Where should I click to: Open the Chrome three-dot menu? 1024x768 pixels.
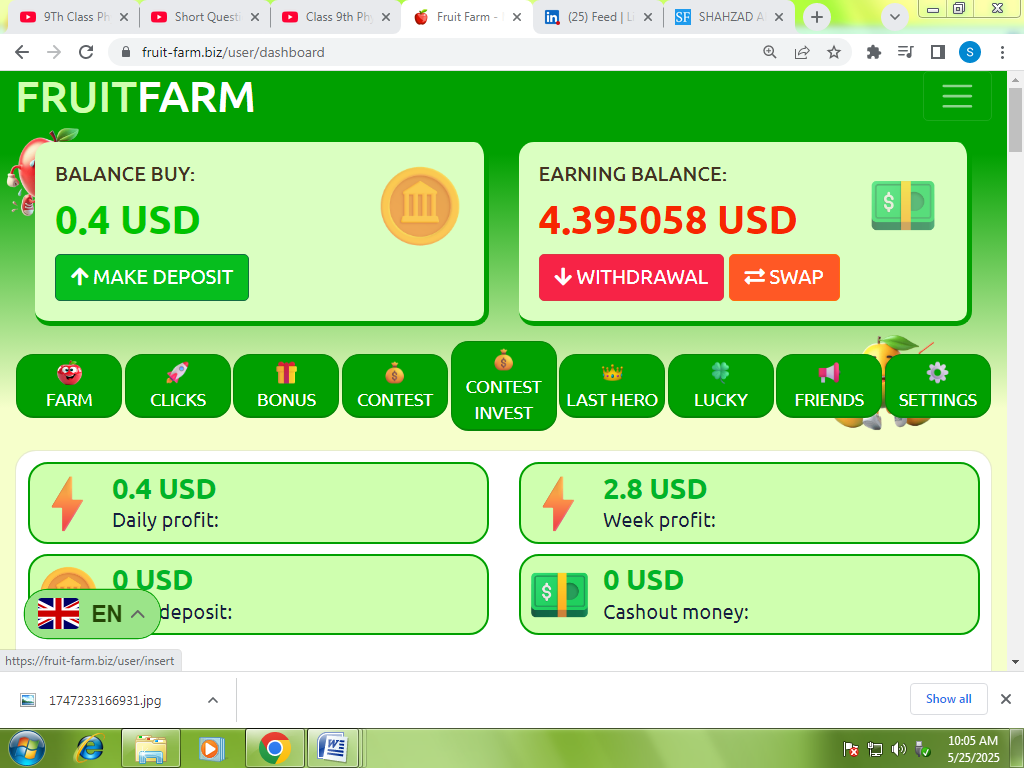point(1002,52)
